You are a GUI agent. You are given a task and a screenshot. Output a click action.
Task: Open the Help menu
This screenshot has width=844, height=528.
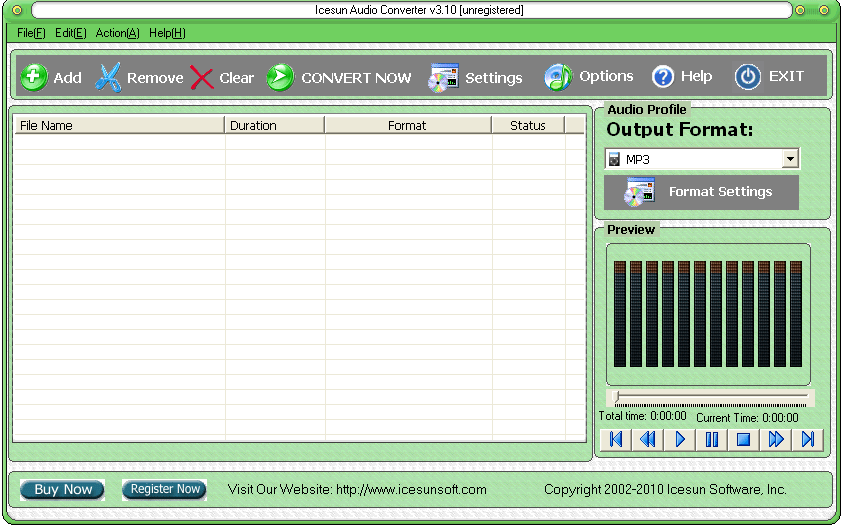coord(167,33)
